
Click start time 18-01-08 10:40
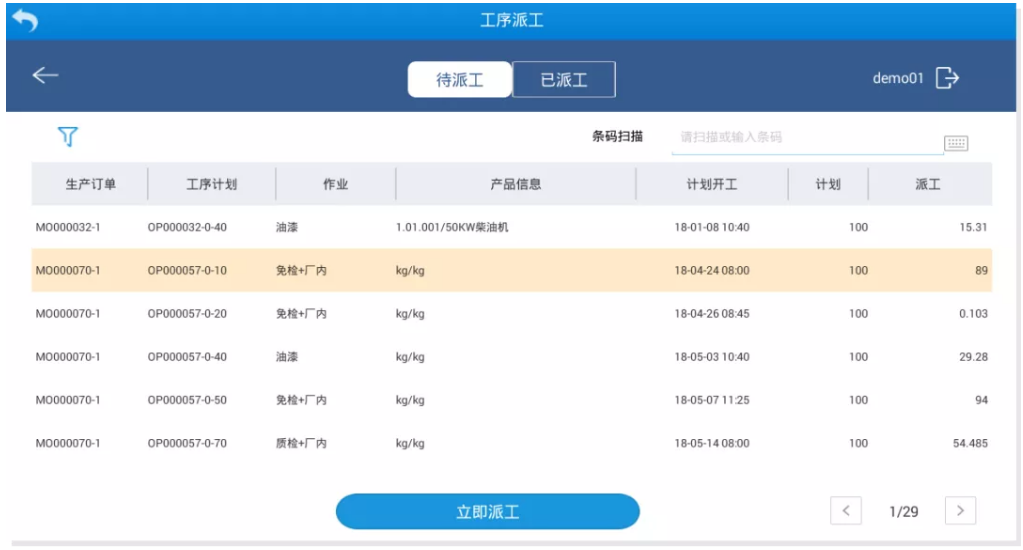tap(712, 227)
